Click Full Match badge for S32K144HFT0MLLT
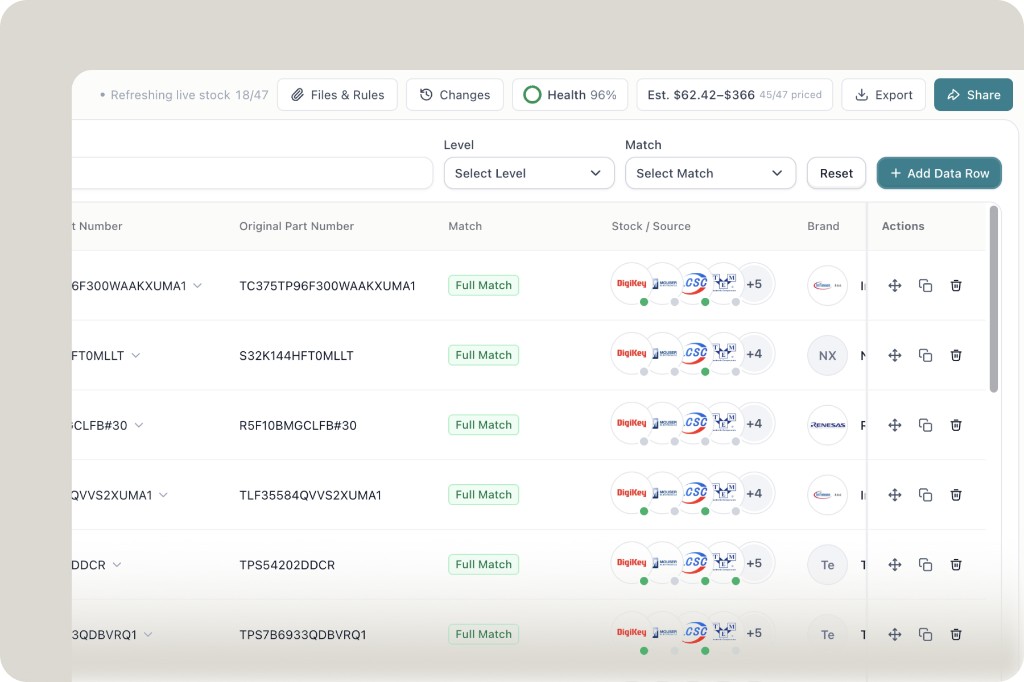 click(x=483, y=355)
